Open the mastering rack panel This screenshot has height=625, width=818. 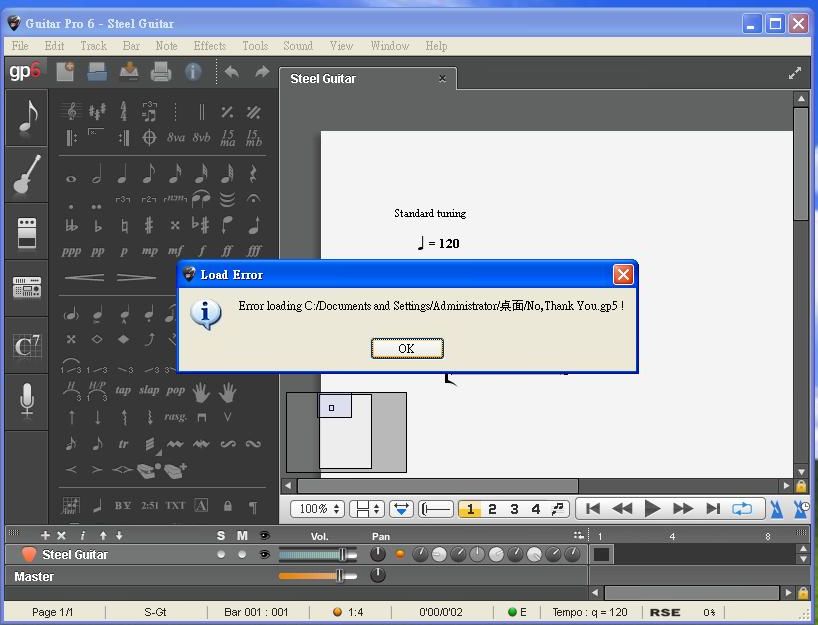pyautogui.click(x=27, y=287)
